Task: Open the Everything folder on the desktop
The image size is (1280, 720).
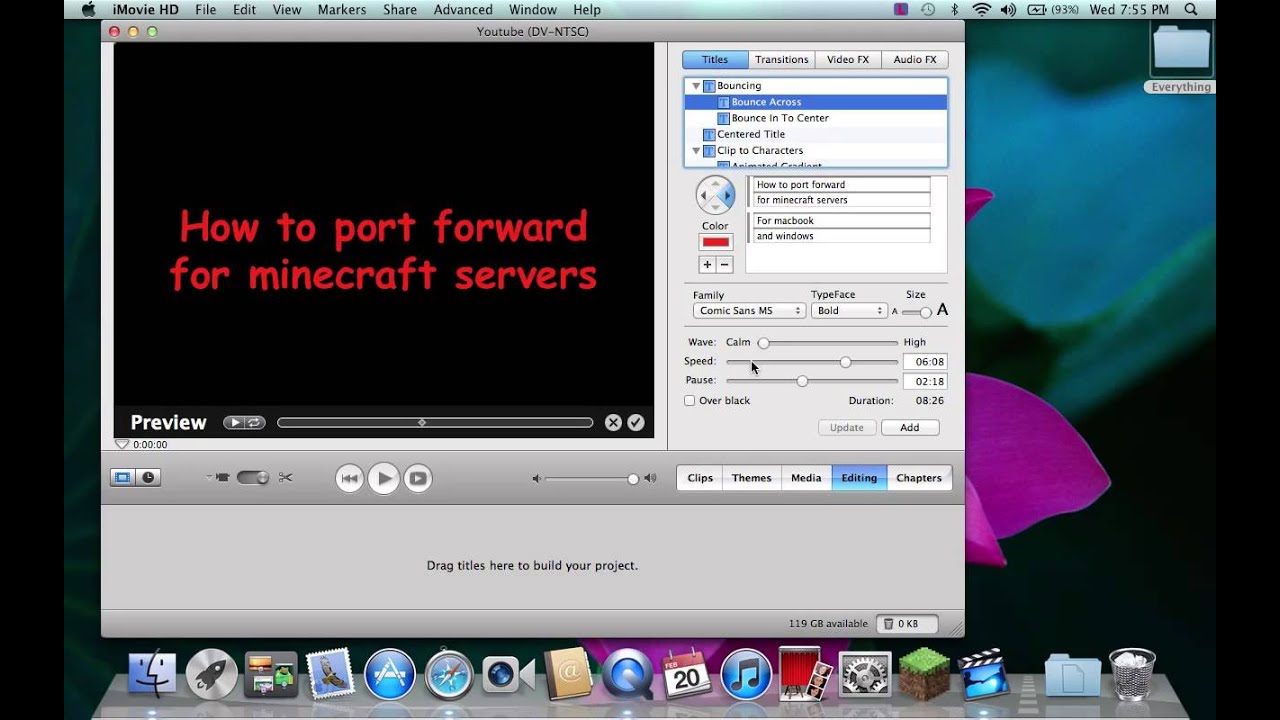Action: pyautogui.click(x=1181, y=58)
